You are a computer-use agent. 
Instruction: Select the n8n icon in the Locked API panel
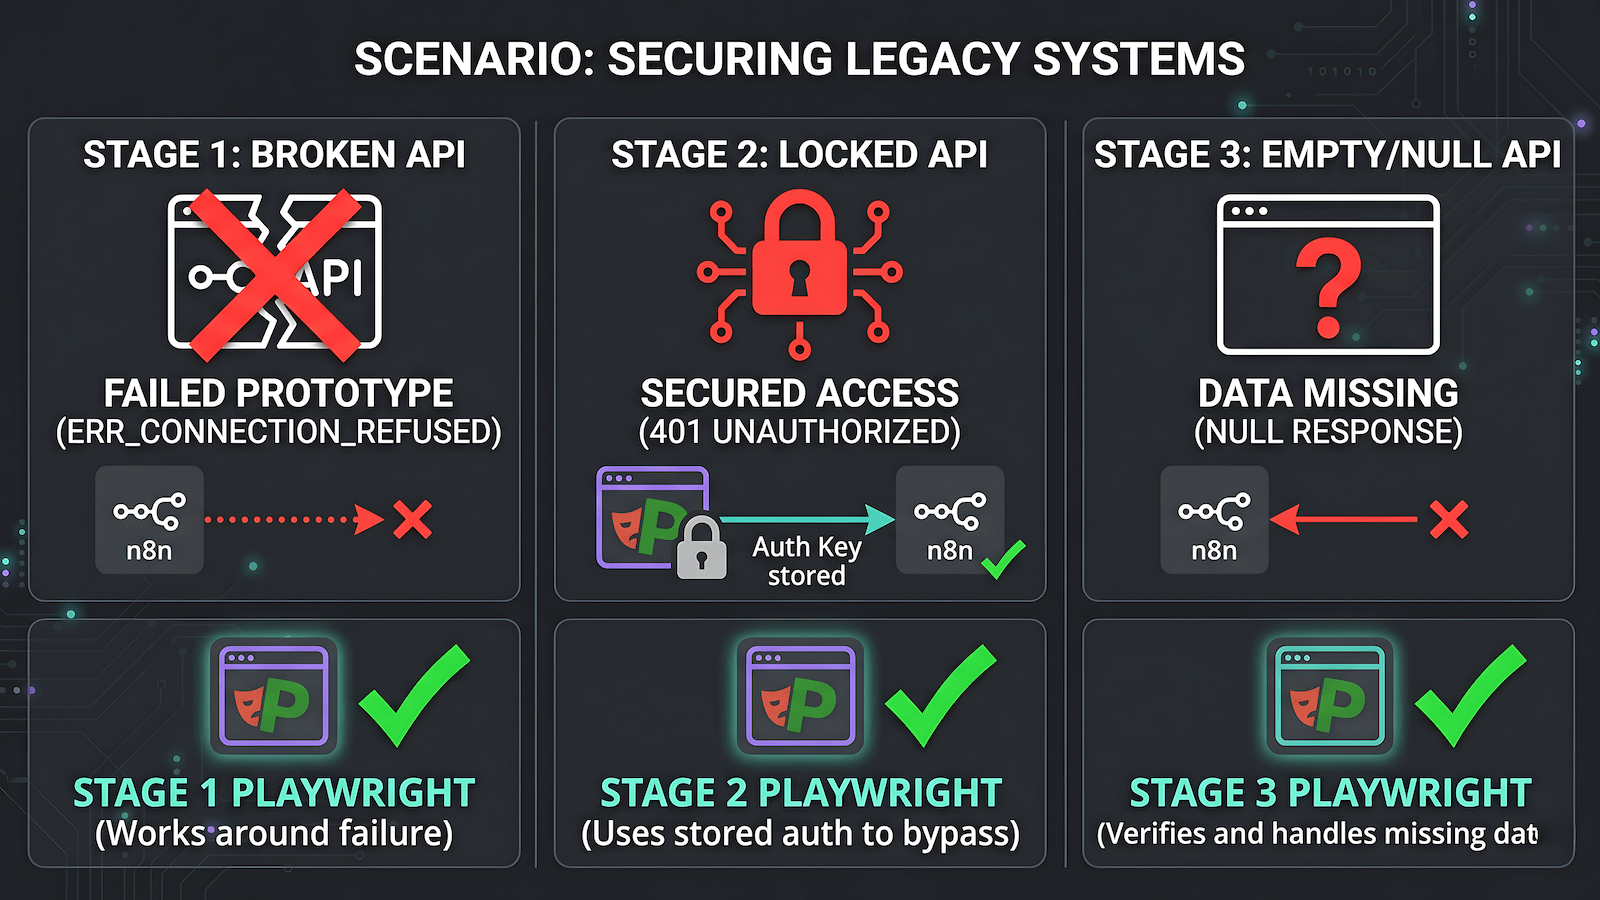[949, 520]
